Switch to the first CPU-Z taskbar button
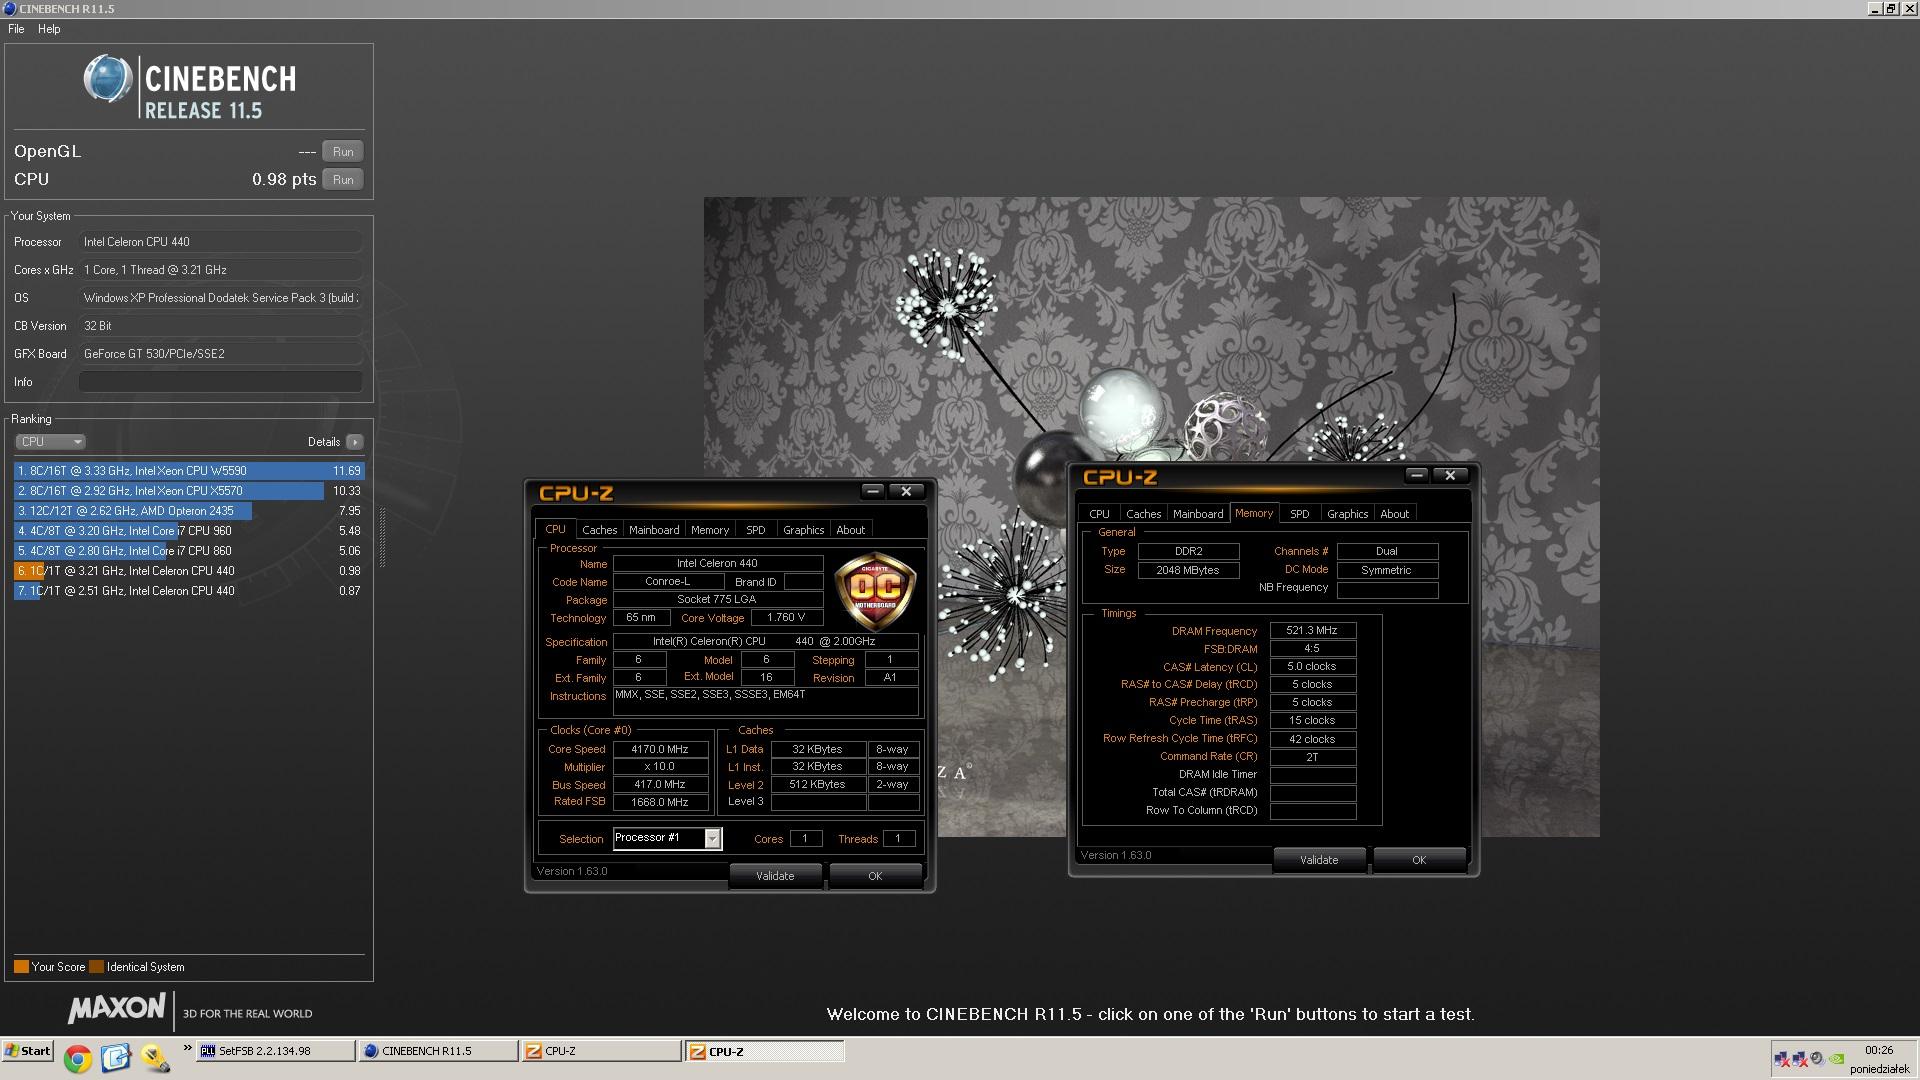 click(x=602, y=1051)
